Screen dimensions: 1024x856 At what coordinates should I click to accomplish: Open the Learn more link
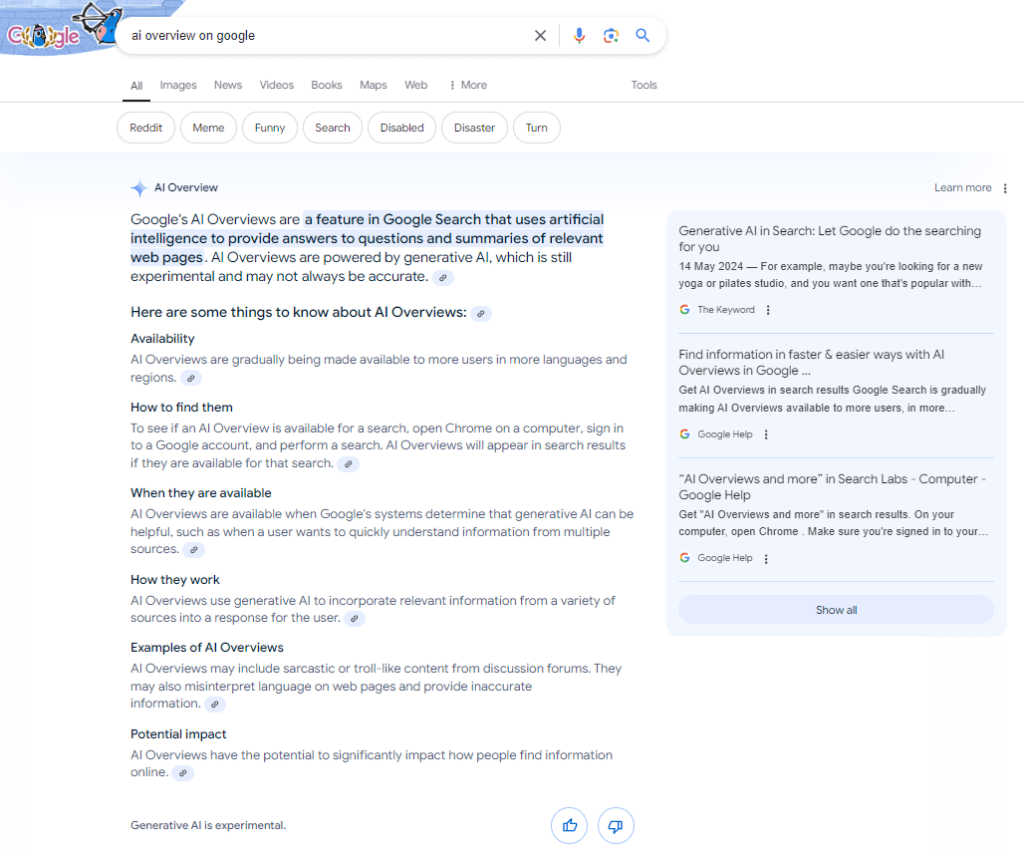click(x=963, y=188)
